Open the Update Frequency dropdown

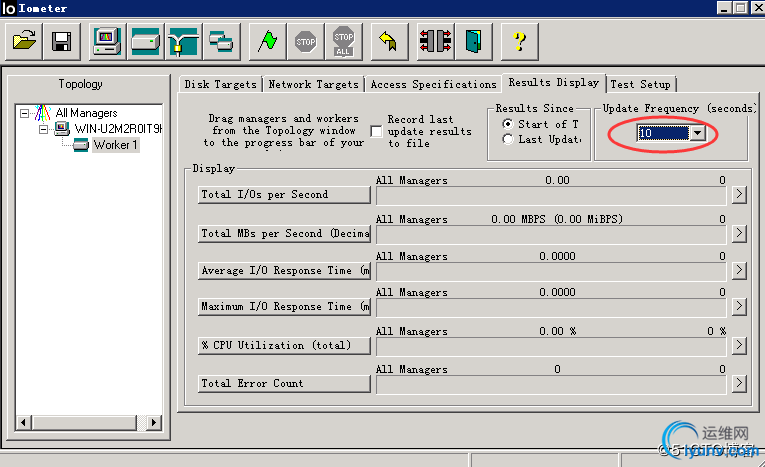point(698,133)
